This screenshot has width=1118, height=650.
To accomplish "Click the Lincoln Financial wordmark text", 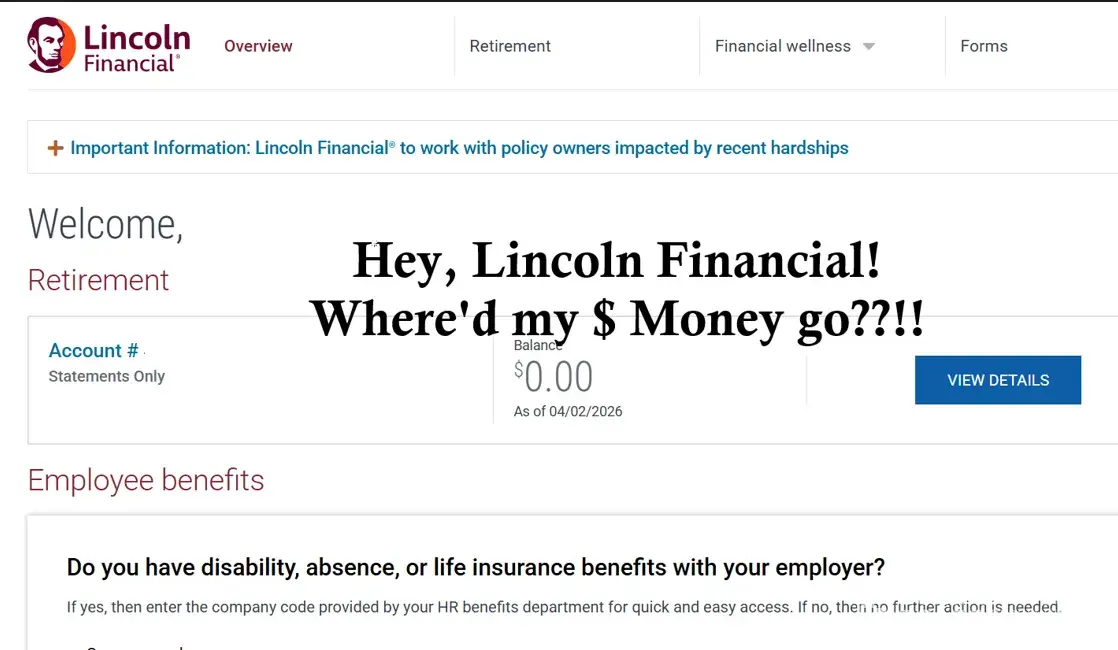I will click(x=136, y=48).
